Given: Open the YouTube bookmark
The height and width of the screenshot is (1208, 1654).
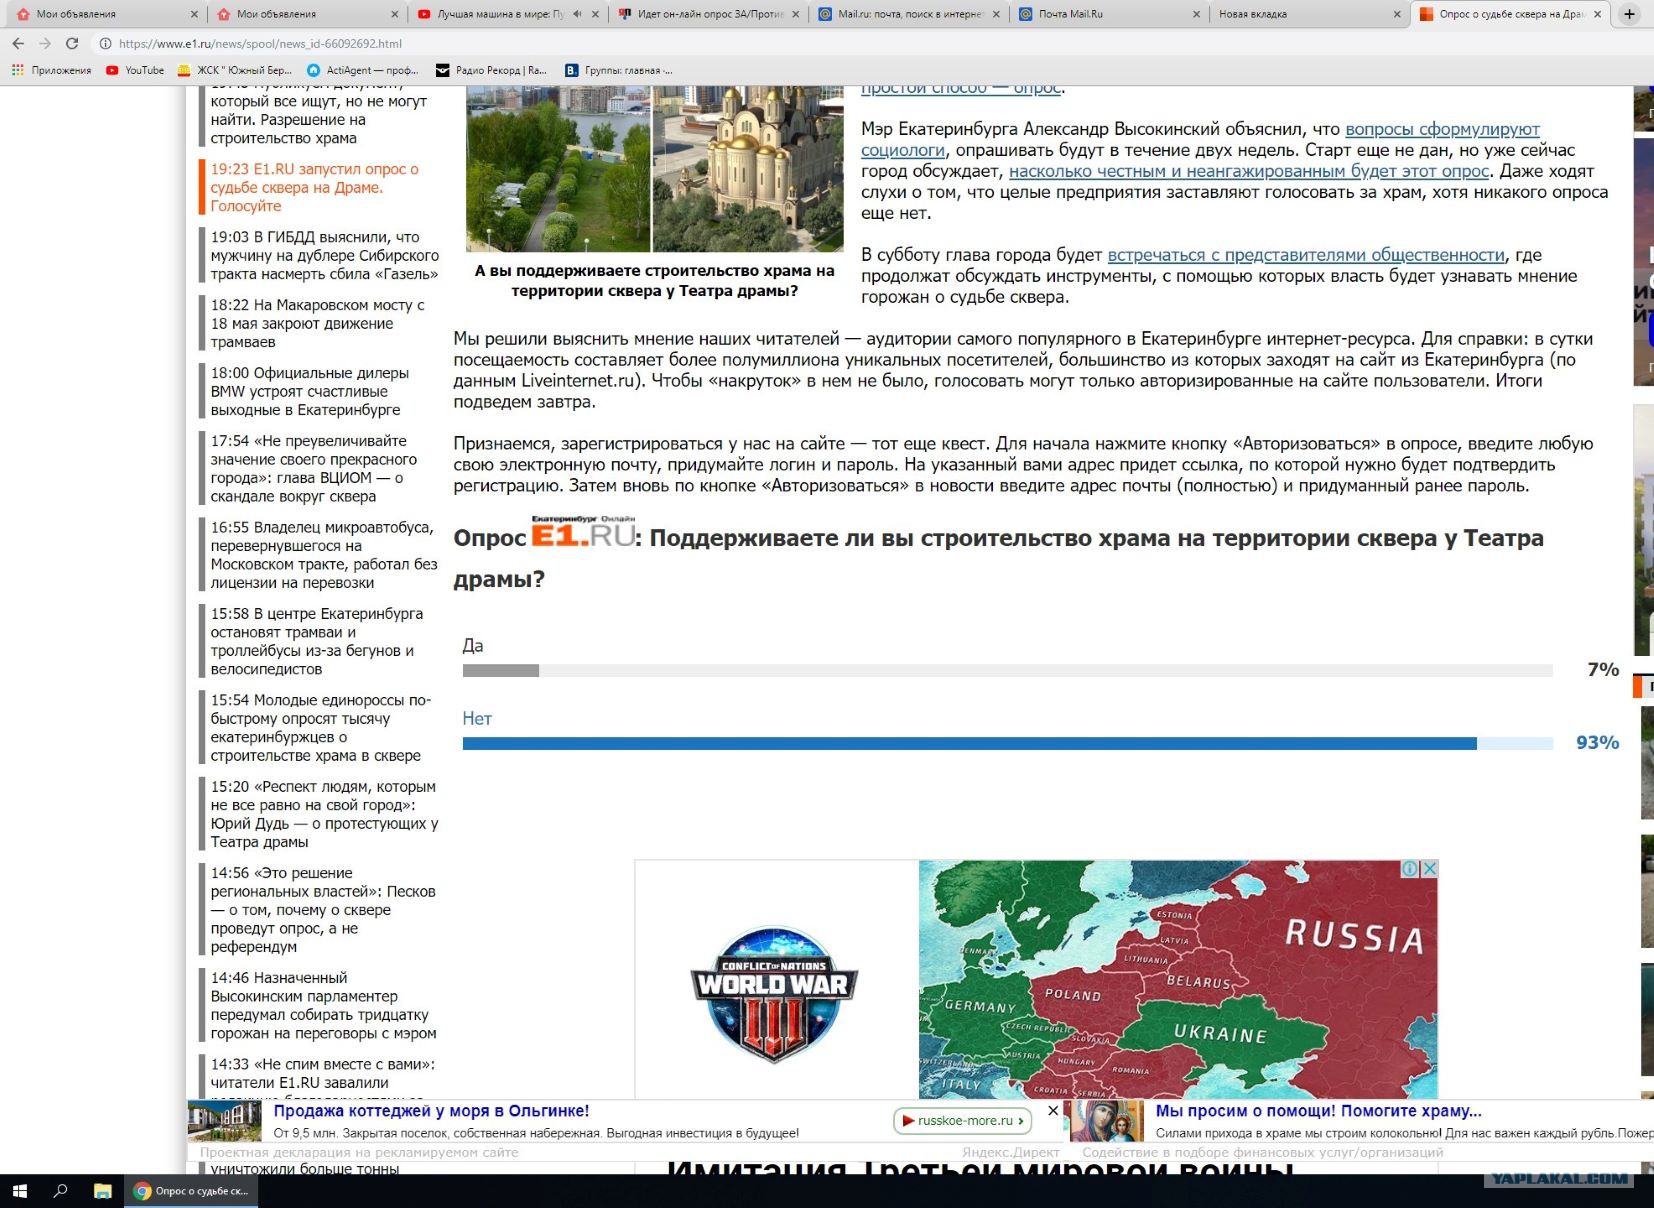Looking at the screenshot, I should (x=135, y=70).
